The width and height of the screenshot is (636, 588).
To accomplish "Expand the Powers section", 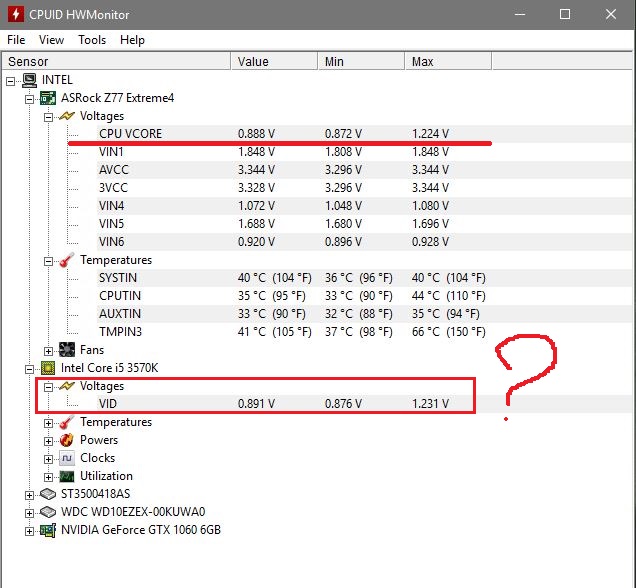I will coord(48,441).
